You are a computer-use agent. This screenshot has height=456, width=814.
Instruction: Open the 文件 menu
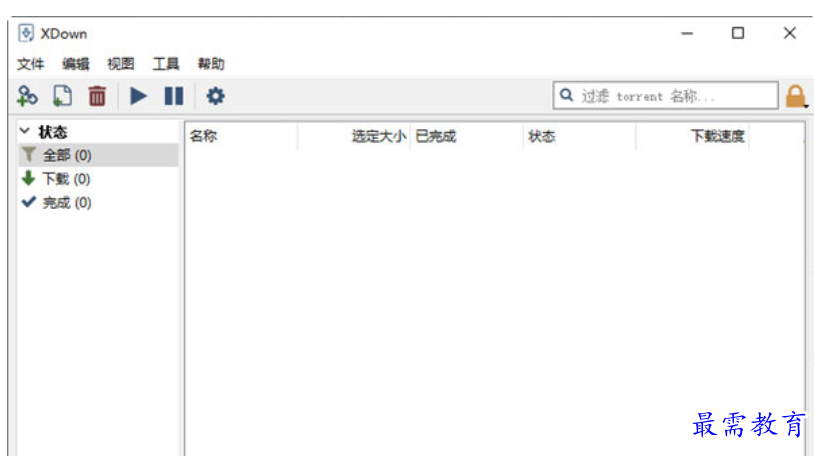pos(30,64)
